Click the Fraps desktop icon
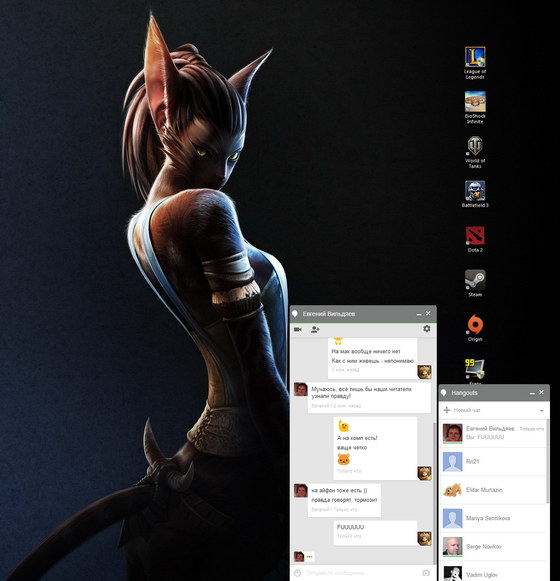Image resolution: width=560 pixels, height=581 pixels. (x=475, y=372)
